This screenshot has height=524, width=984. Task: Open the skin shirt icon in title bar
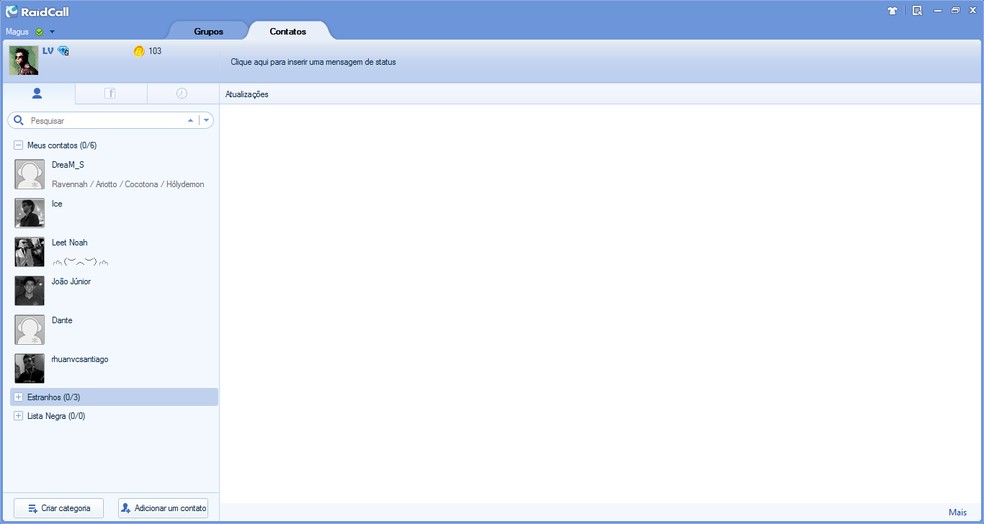point(892,11)
